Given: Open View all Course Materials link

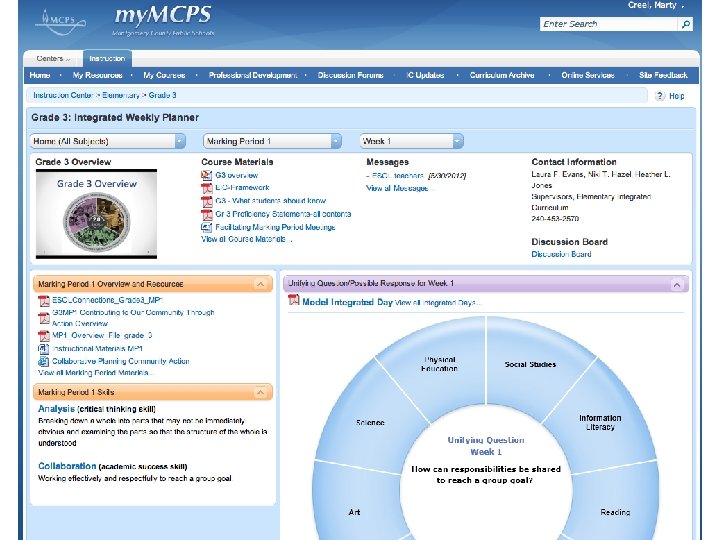Looking at the screenshot, I should (246, 239).
